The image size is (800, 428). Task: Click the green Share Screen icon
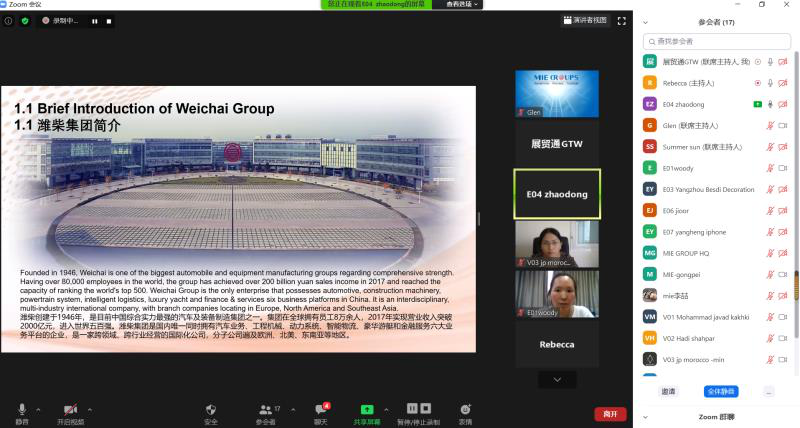(367, 409)
